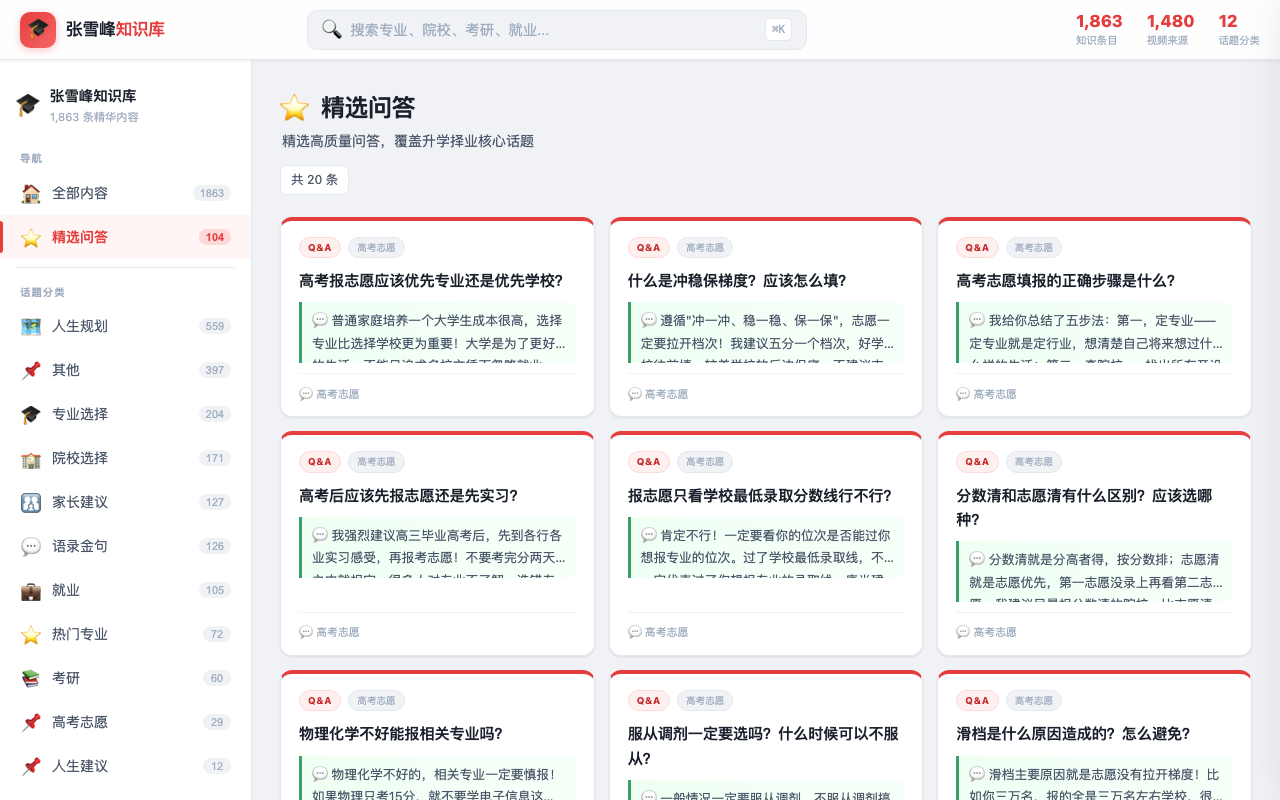Image resolution: width=1280 pixels, height=800 pixels.
Task: Select 精选问答 in the sidebar navigation
Action: 125,237
